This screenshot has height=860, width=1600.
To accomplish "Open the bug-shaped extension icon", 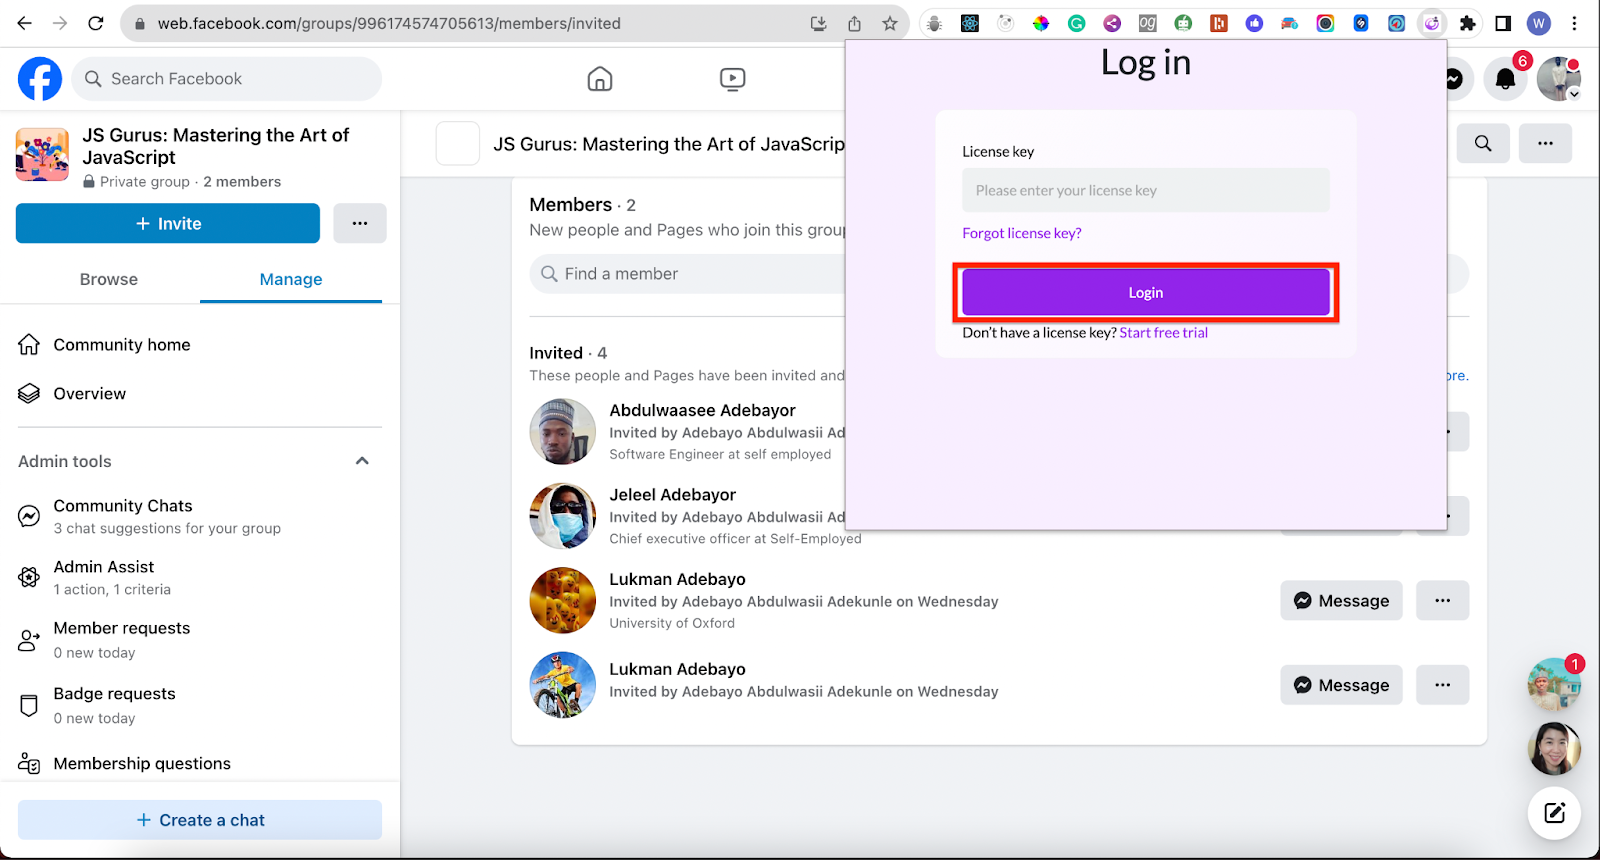I will tap(934, 23).
